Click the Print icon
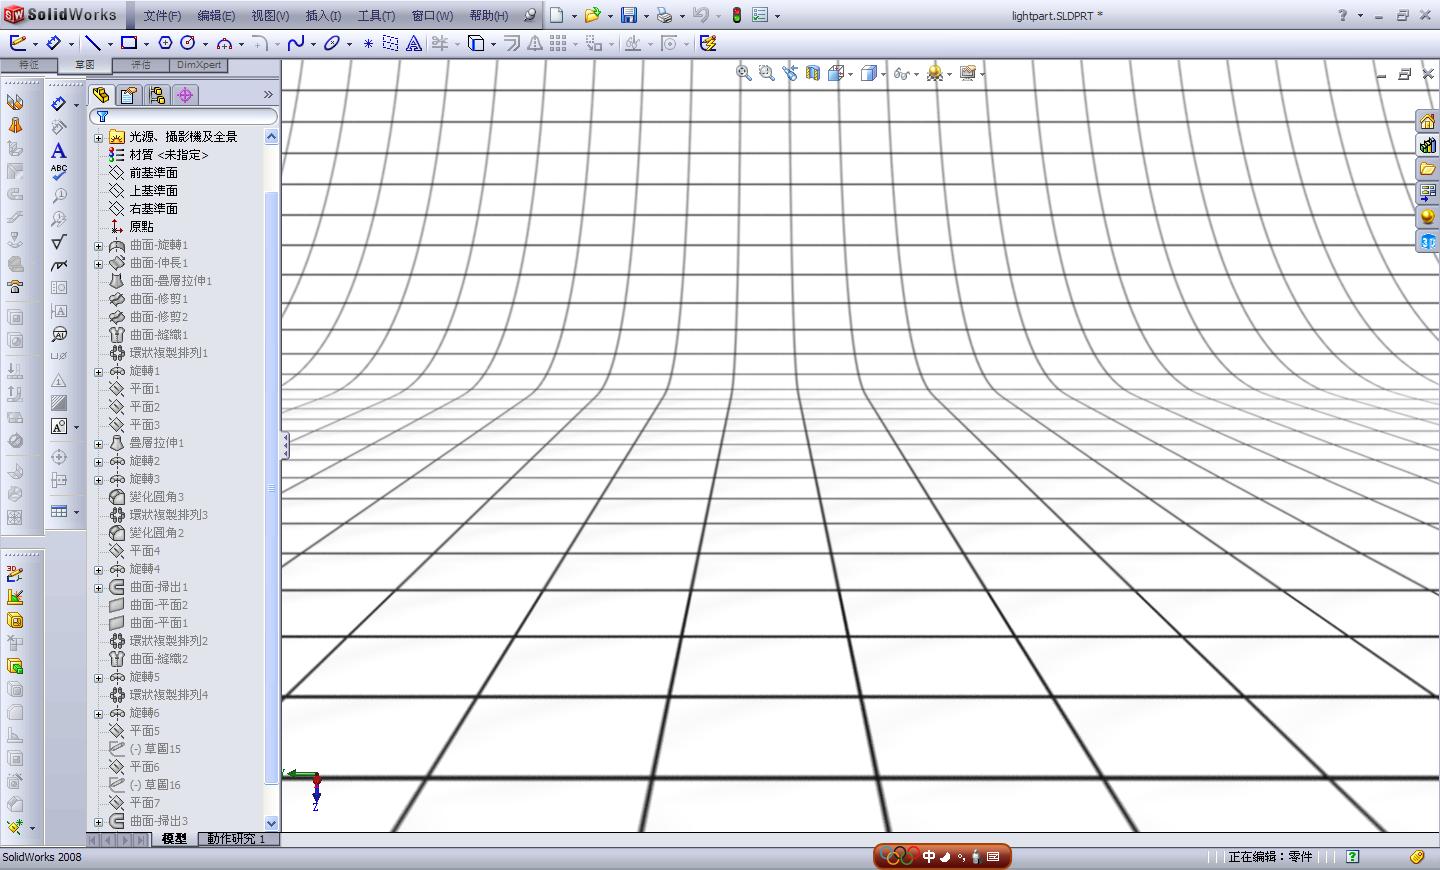The width and height of the screenshot is (1440, 870). [x=664, y=15]
